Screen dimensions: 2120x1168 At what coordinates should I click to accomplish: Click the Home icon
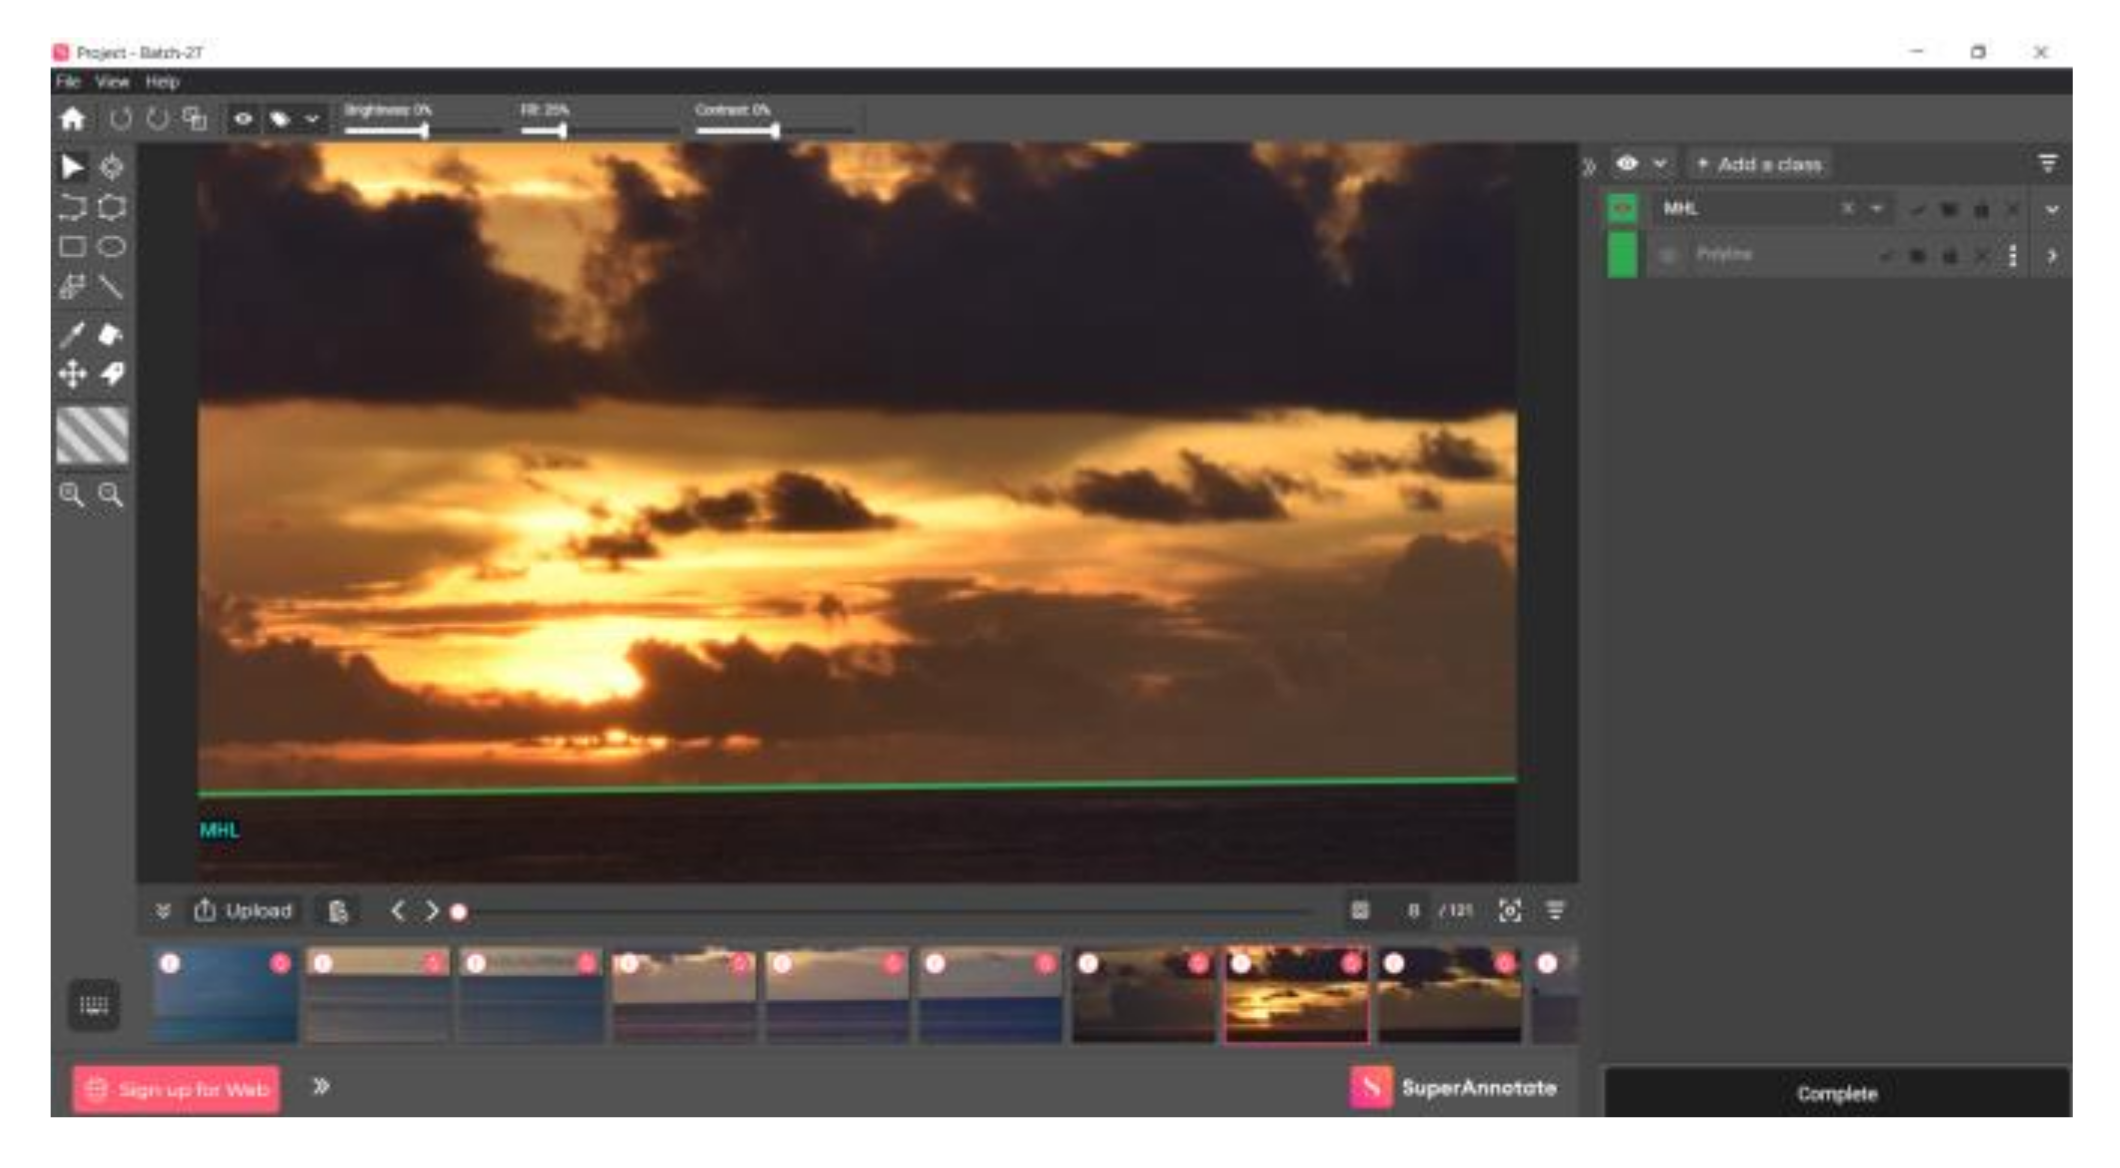tap(72, 119)
